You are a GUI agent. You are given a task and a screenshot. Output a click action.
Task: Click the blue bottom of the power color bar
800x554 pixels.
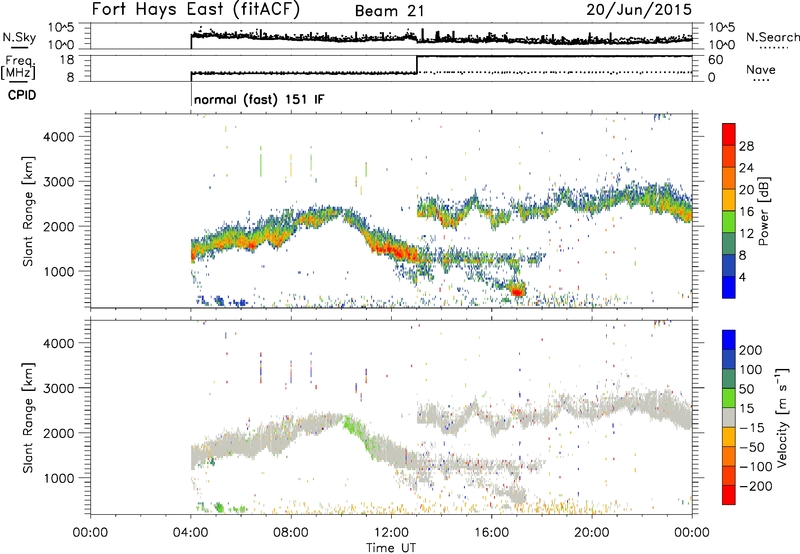[728, 287]
